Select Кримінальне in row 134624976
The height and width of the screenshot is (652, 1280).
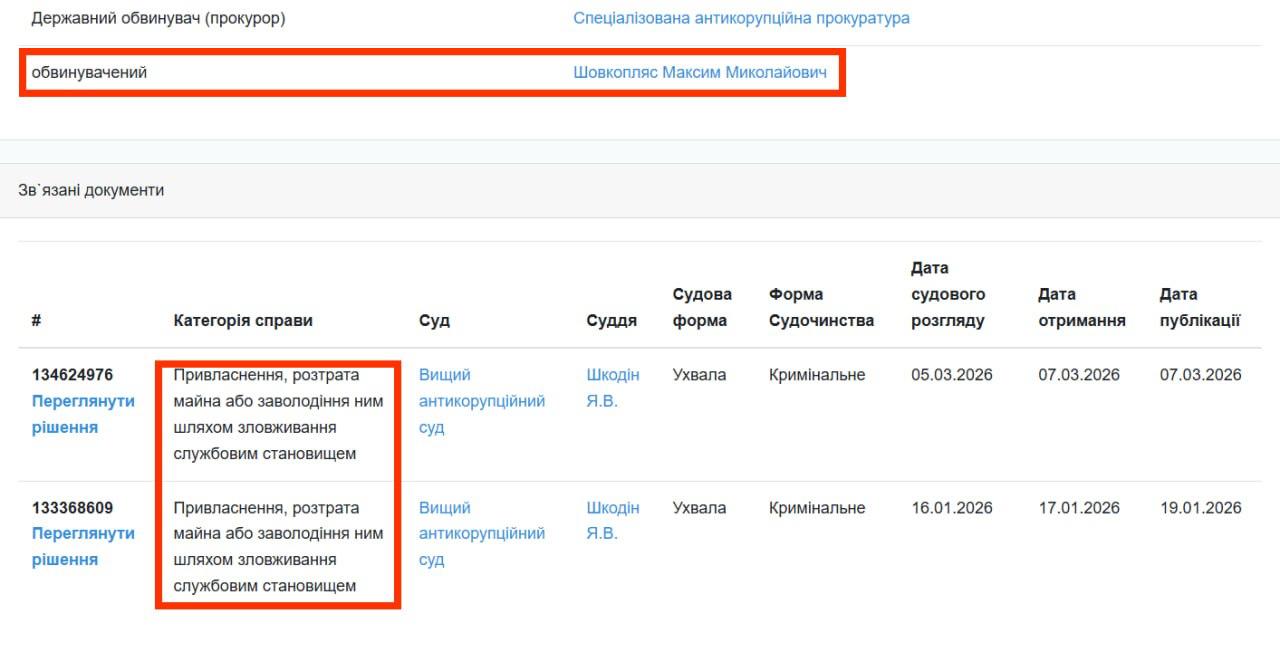pos(817,375)
